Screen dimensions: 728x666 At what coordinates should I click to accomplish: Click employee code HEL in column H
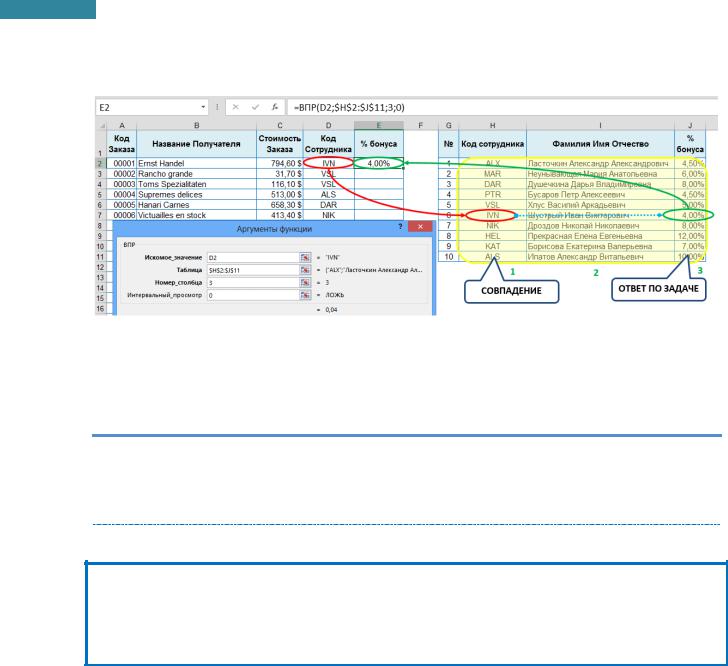coord(493,236)
